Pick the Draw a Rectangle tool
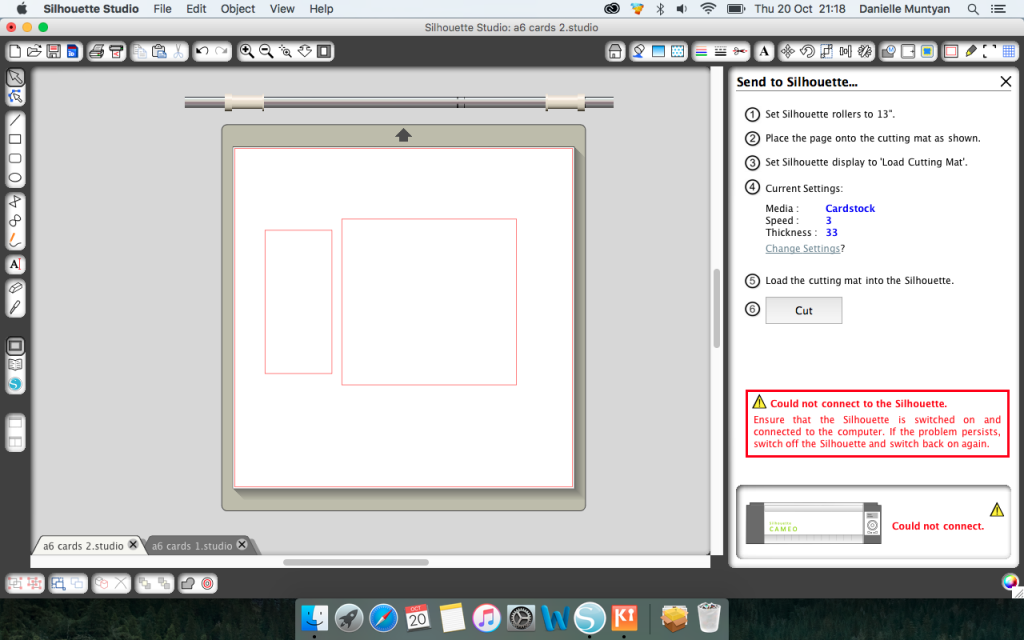This screenshot has width=1024, height=640. (x=15, y=139)
